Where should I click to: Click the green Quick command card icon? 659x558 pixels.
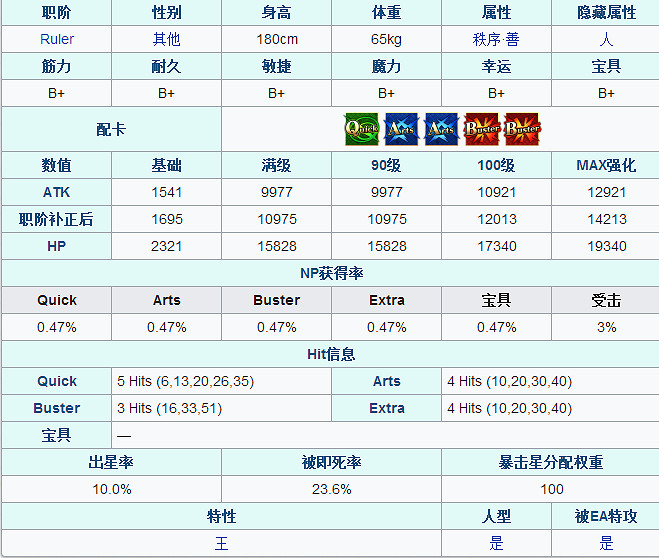tap(361, 130)
